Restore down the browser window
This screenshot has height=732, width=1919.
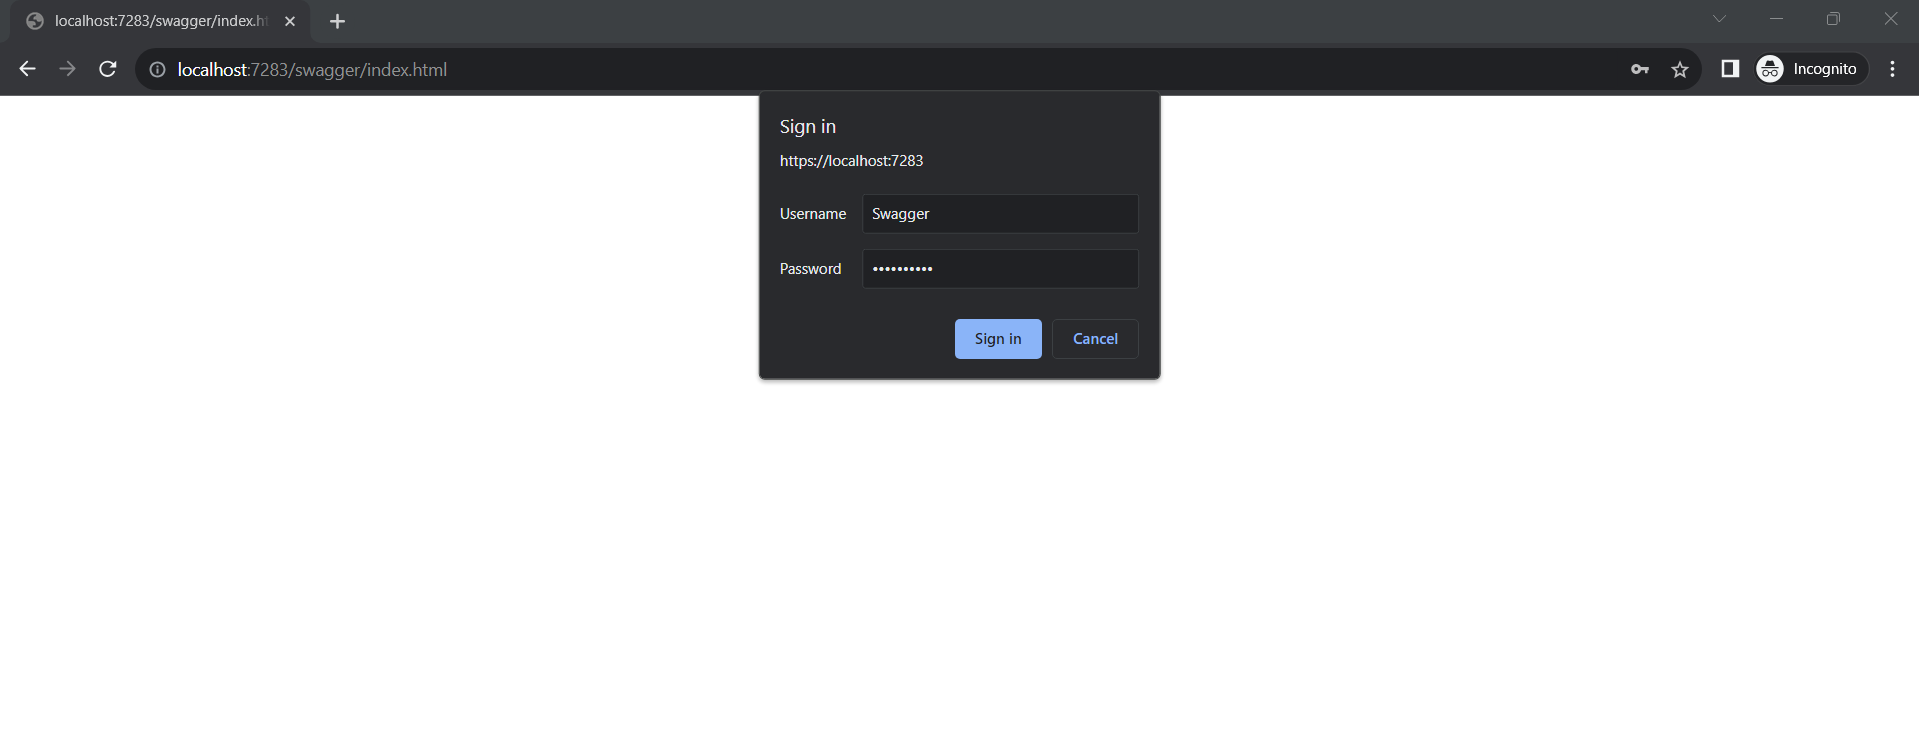pyautogui.click(x=1833, y=18)
